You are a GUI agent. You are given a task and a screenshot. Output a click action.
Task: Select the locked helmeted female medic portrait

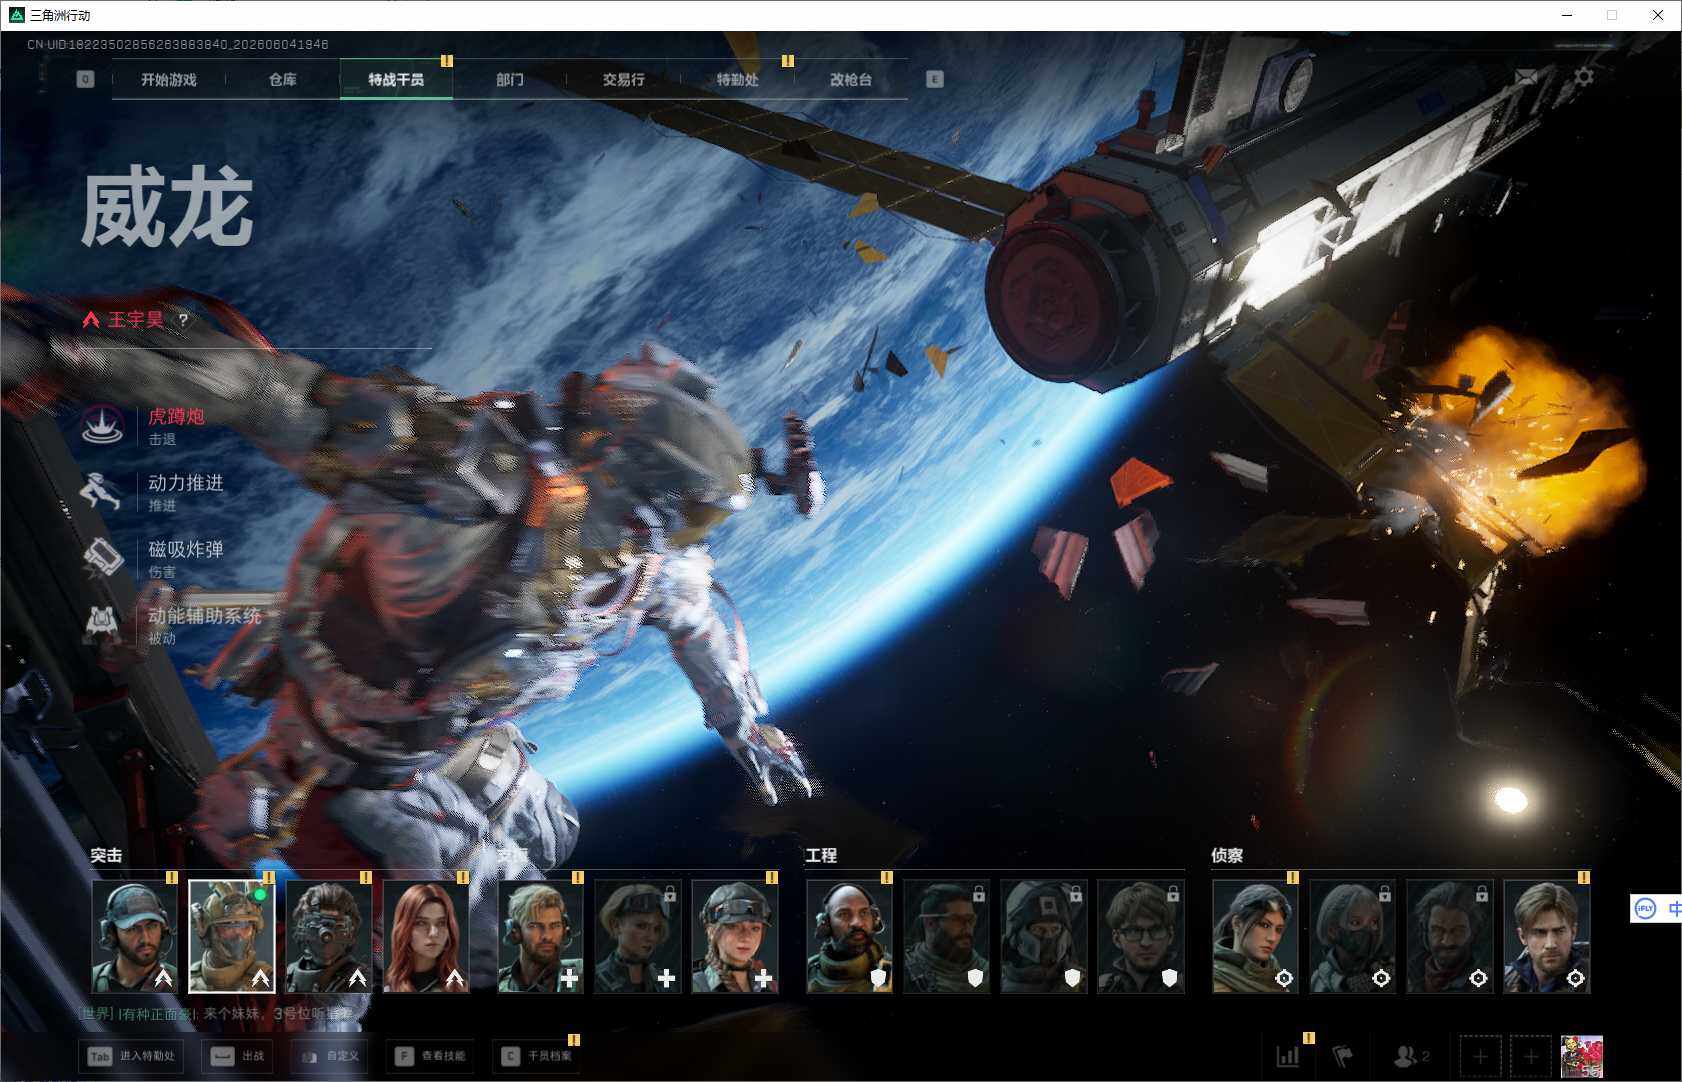click(x=638, y=936)
